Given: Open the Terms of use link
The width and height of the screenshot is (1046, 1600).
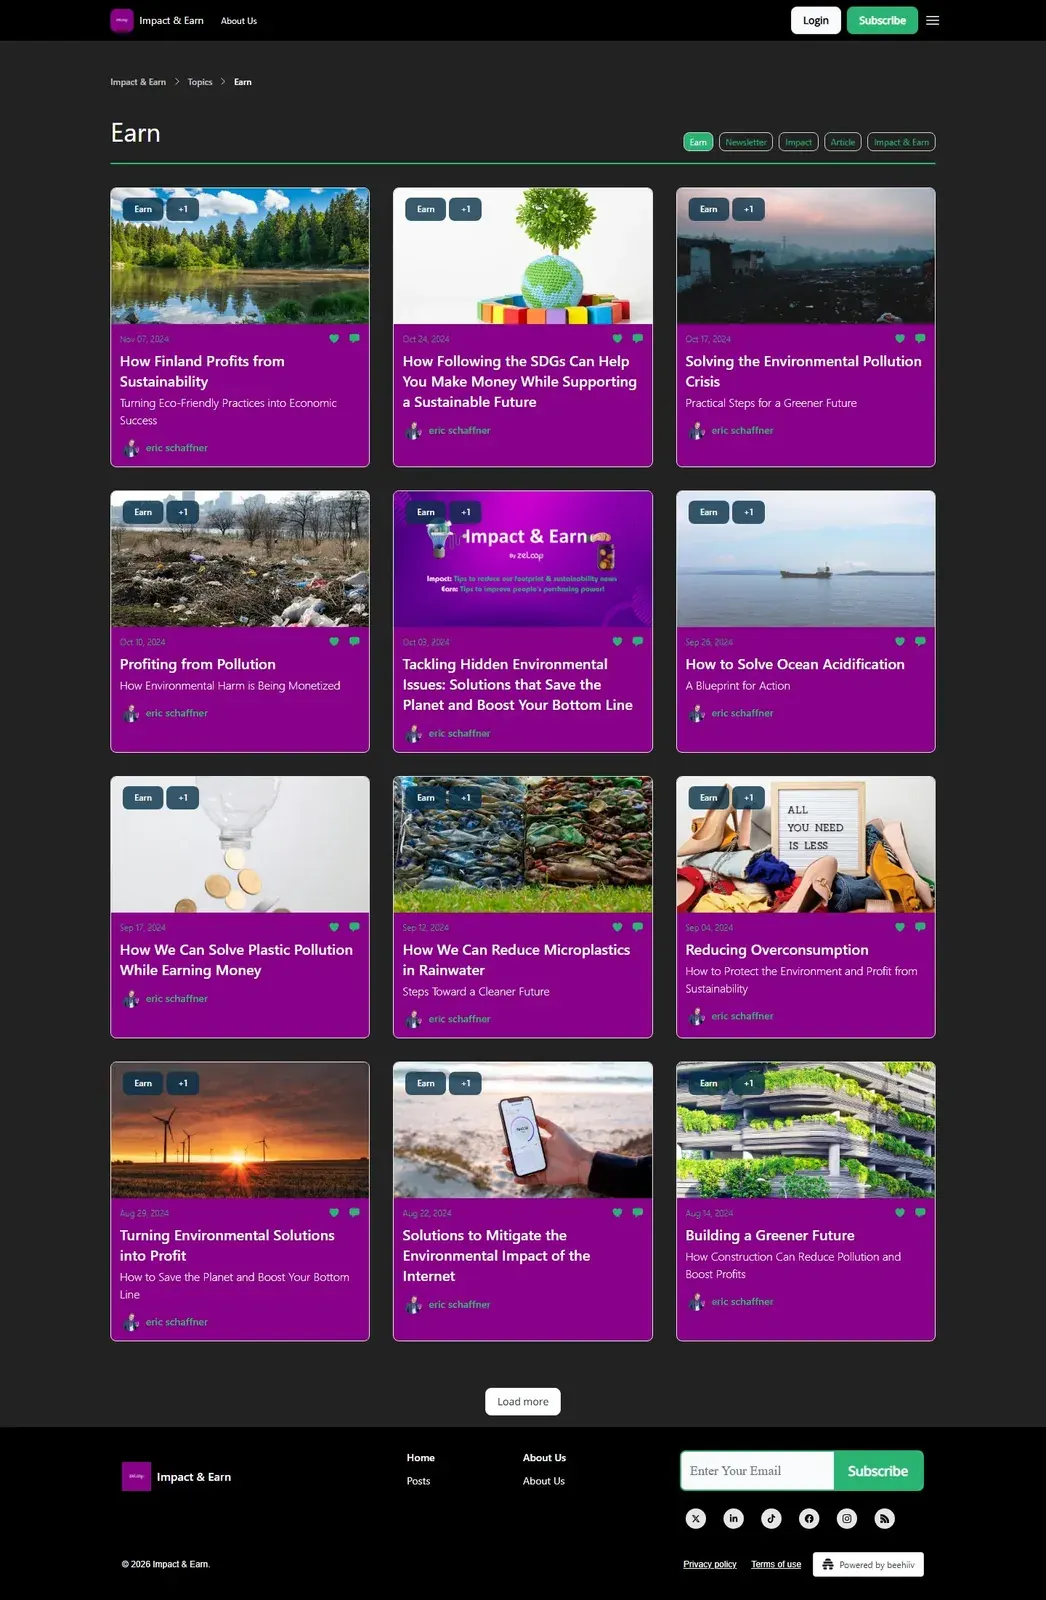Looking at the screenshot, I should click(x=776, y=1564).
